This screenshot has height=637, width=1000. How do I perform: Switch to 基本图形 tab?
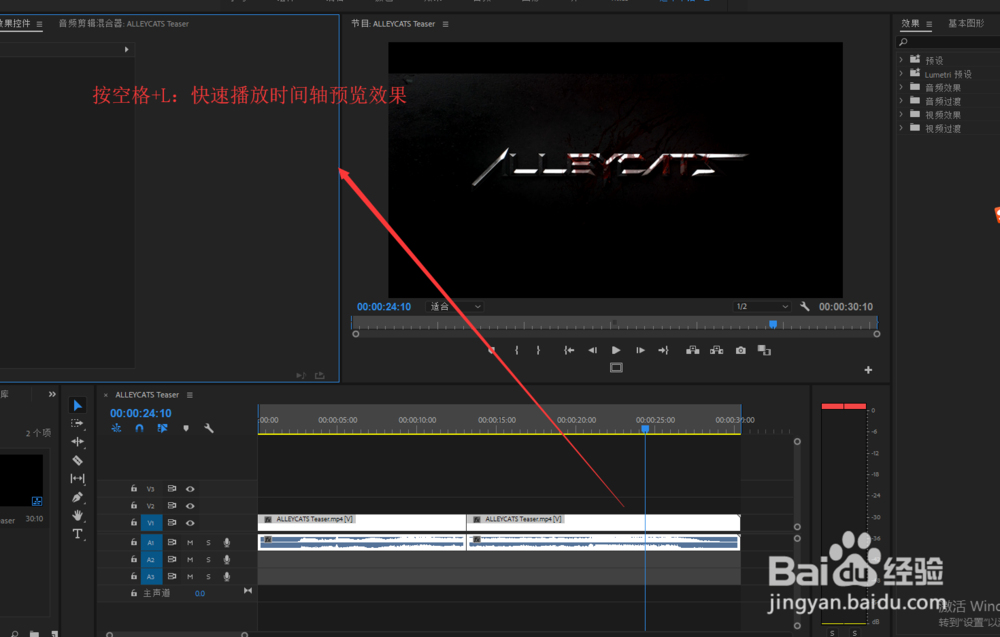[966, 24]
